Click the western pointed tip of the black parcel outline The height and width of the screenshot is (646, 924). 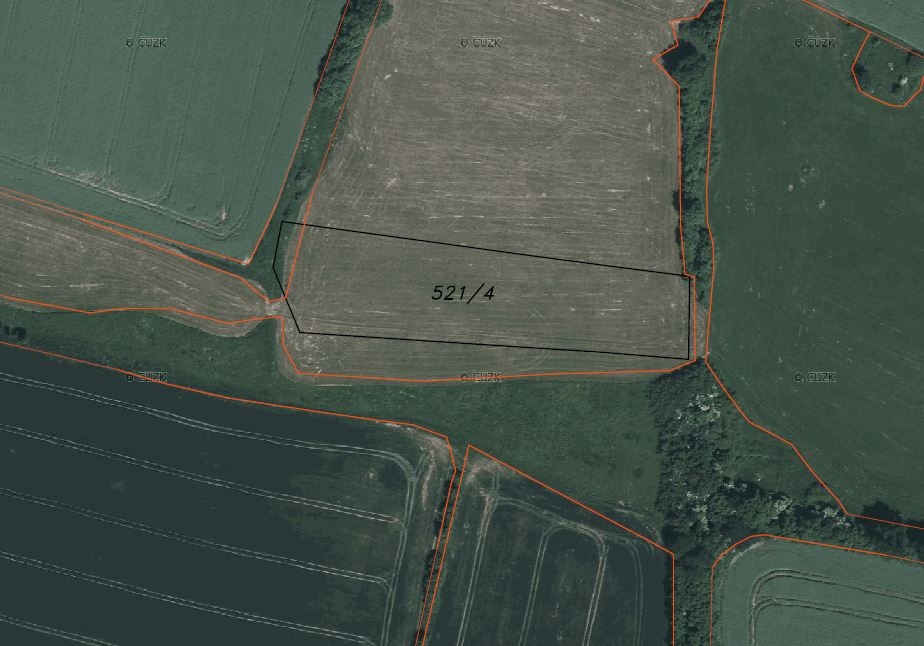[274, 267]
